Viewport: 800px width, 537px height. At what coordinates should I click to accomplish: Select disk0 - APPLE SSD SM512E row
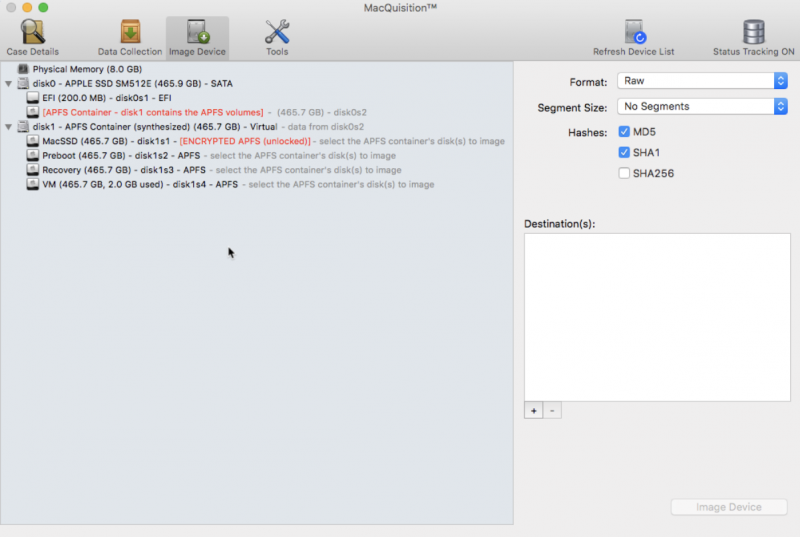pos(257,83)
